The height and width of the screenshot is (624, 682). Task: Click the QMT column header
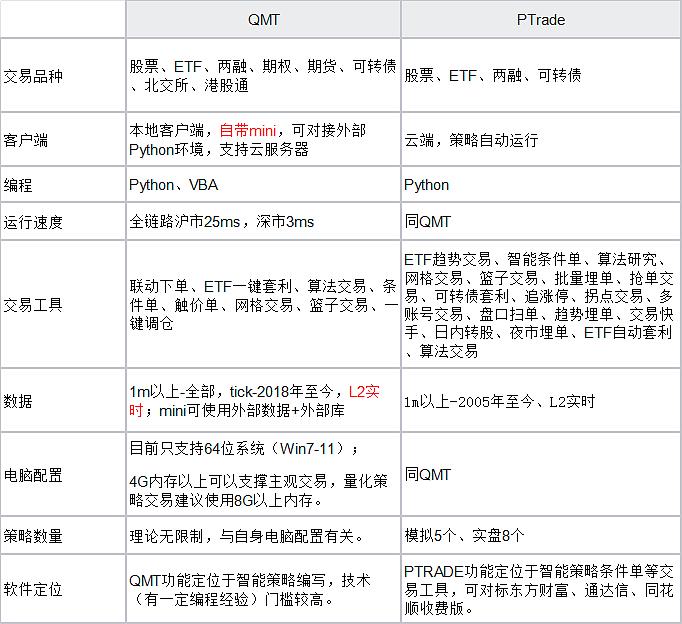pos(263,19)
